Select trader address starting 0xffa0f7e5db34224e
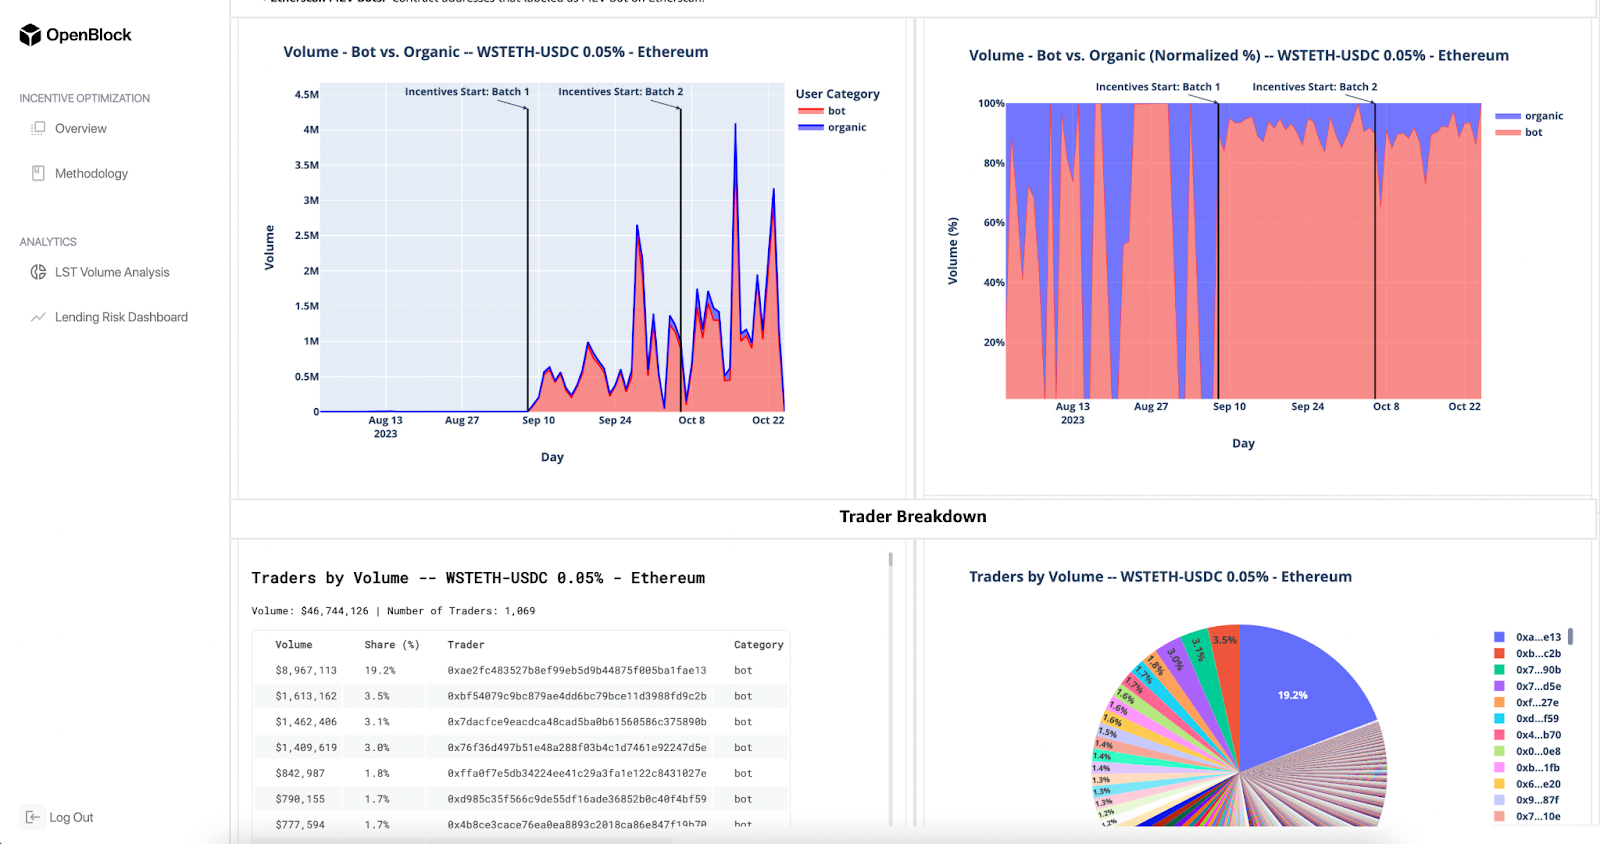The image size is (1600, 844). [577, 774]
